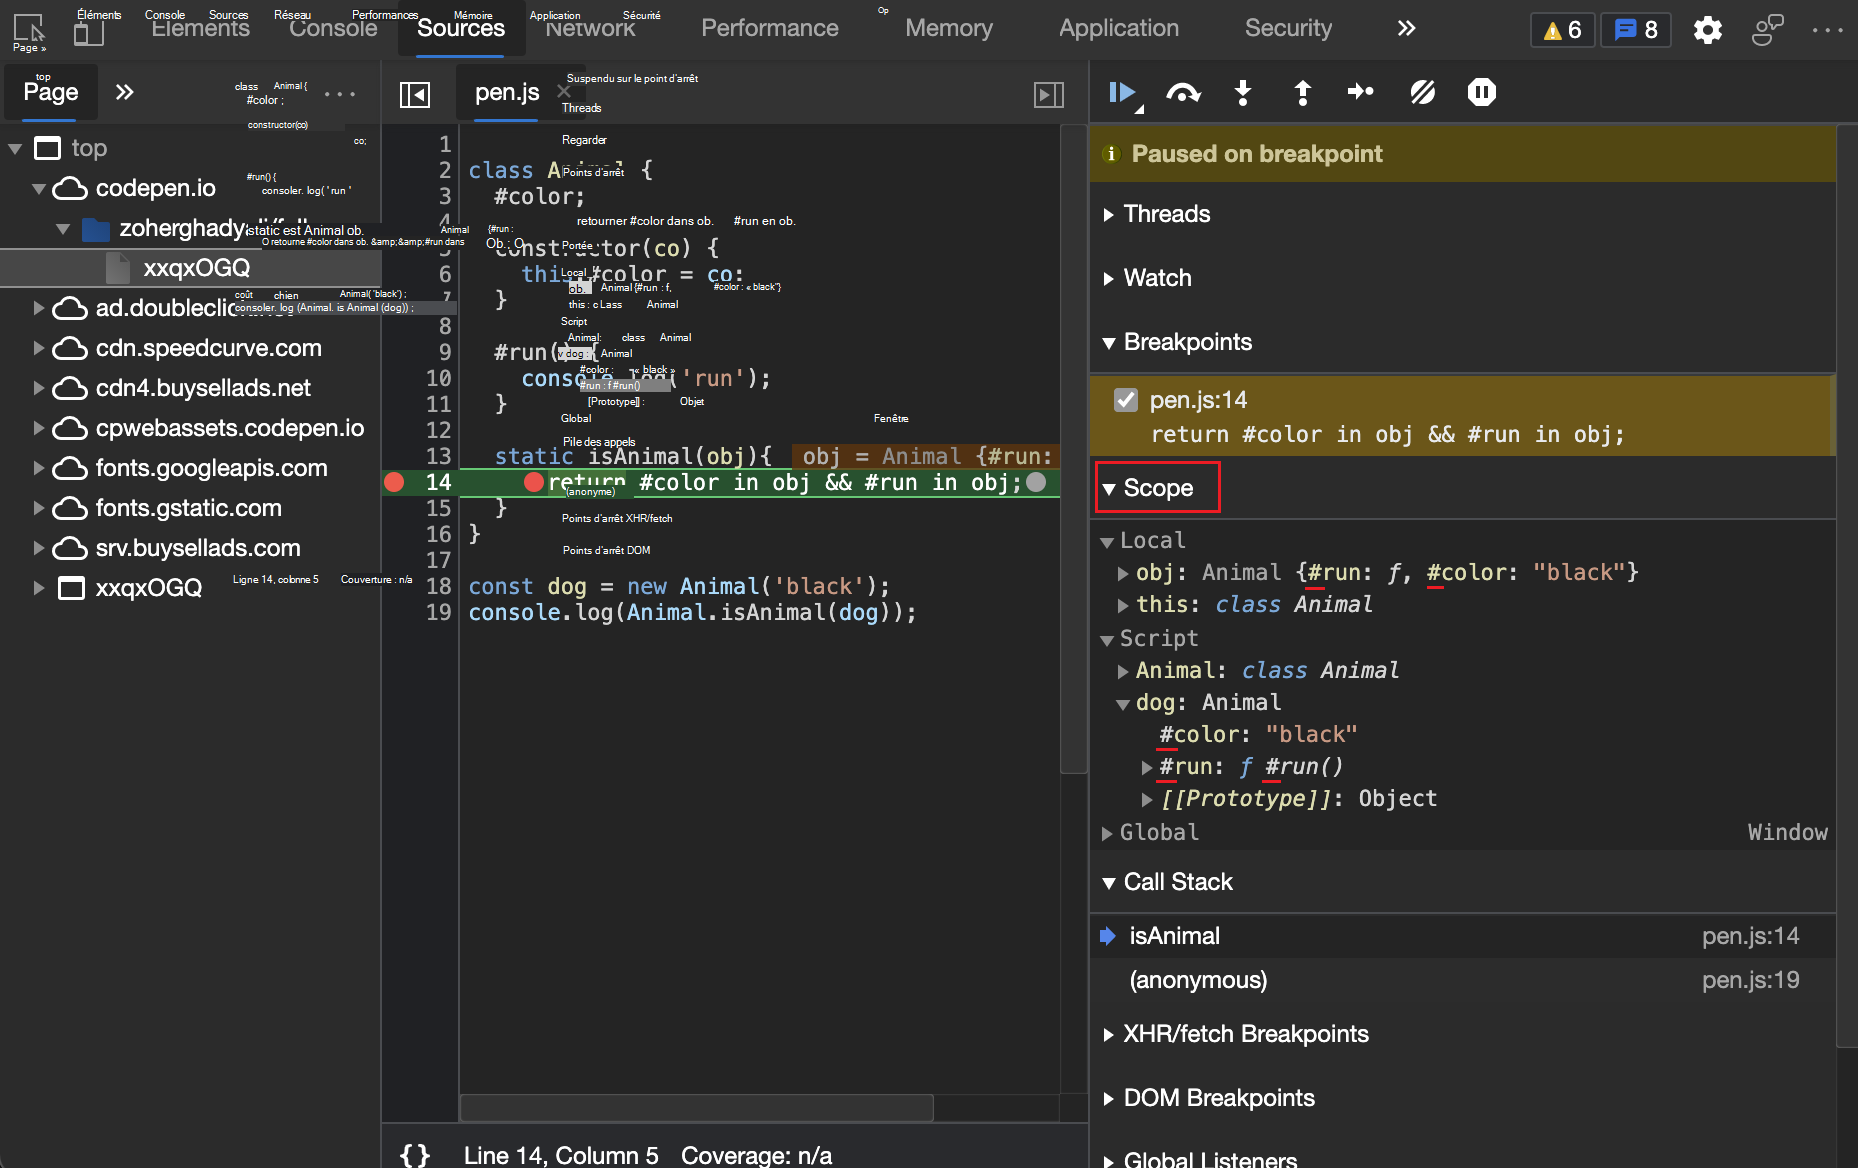Step into the next function call

click(1242, 92)
